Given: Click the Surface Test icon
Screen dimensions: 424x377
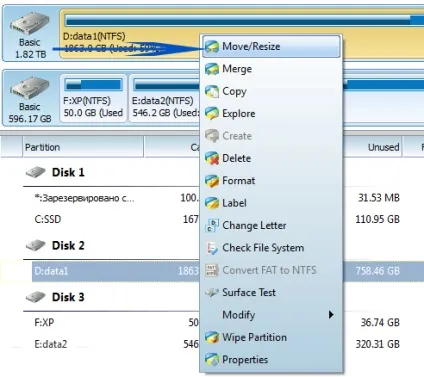Looking at the screenshot, I should pos(212,293).
